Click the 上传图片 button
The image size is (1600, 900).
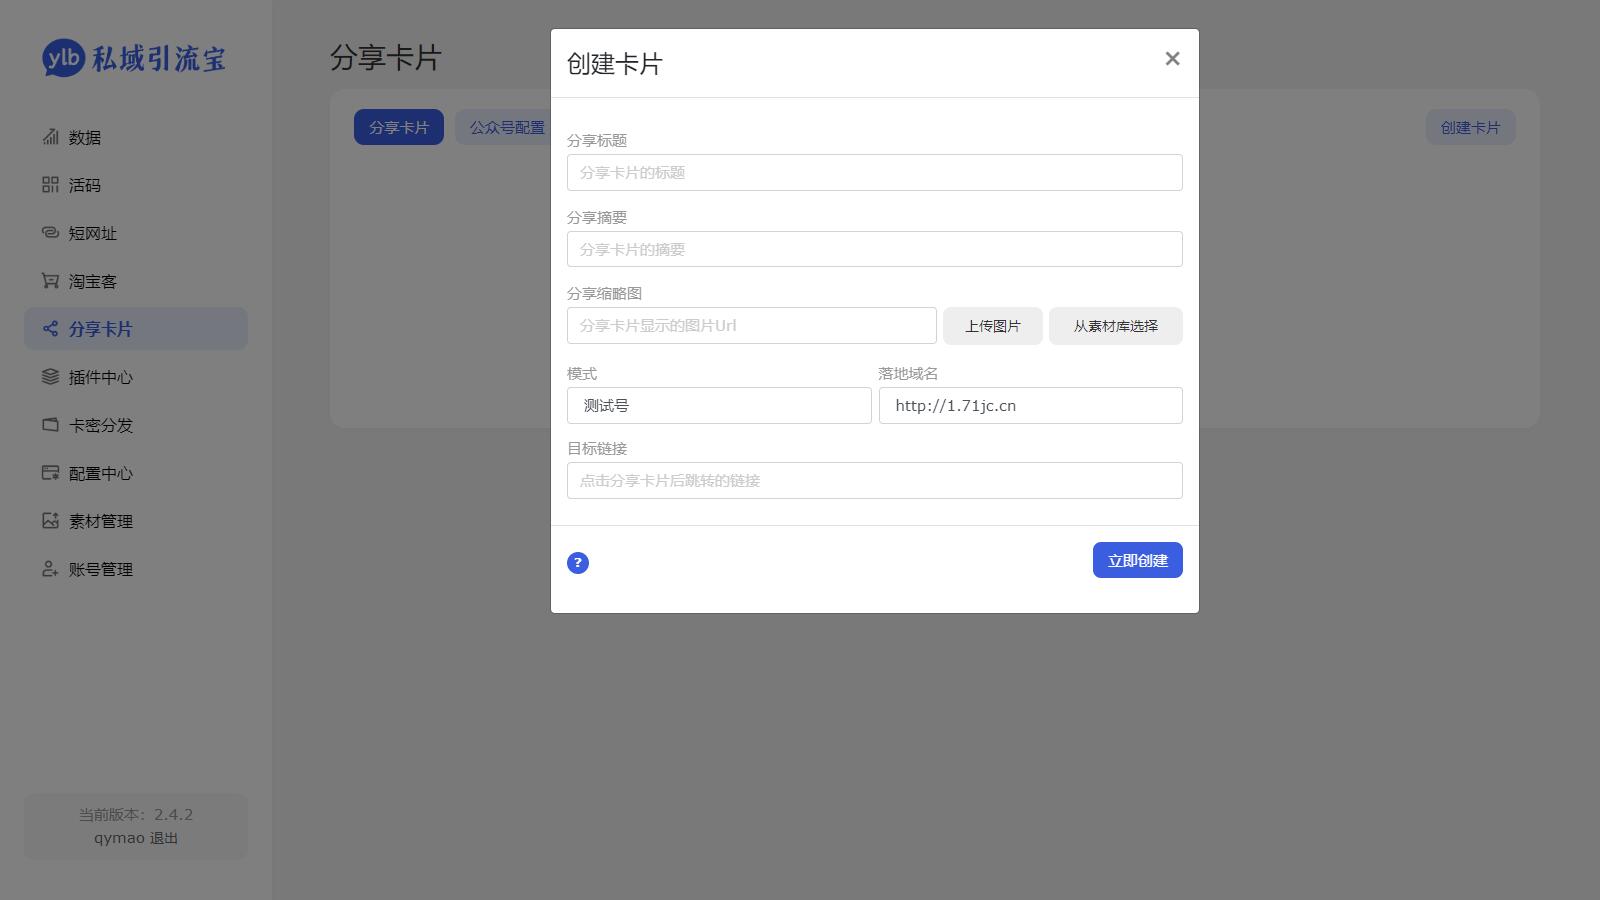click(992, 326)
